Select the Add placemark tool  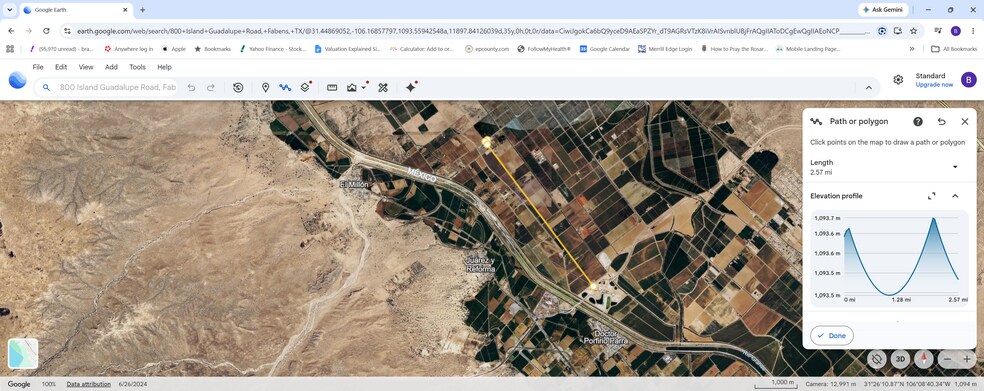click(265, 88)
